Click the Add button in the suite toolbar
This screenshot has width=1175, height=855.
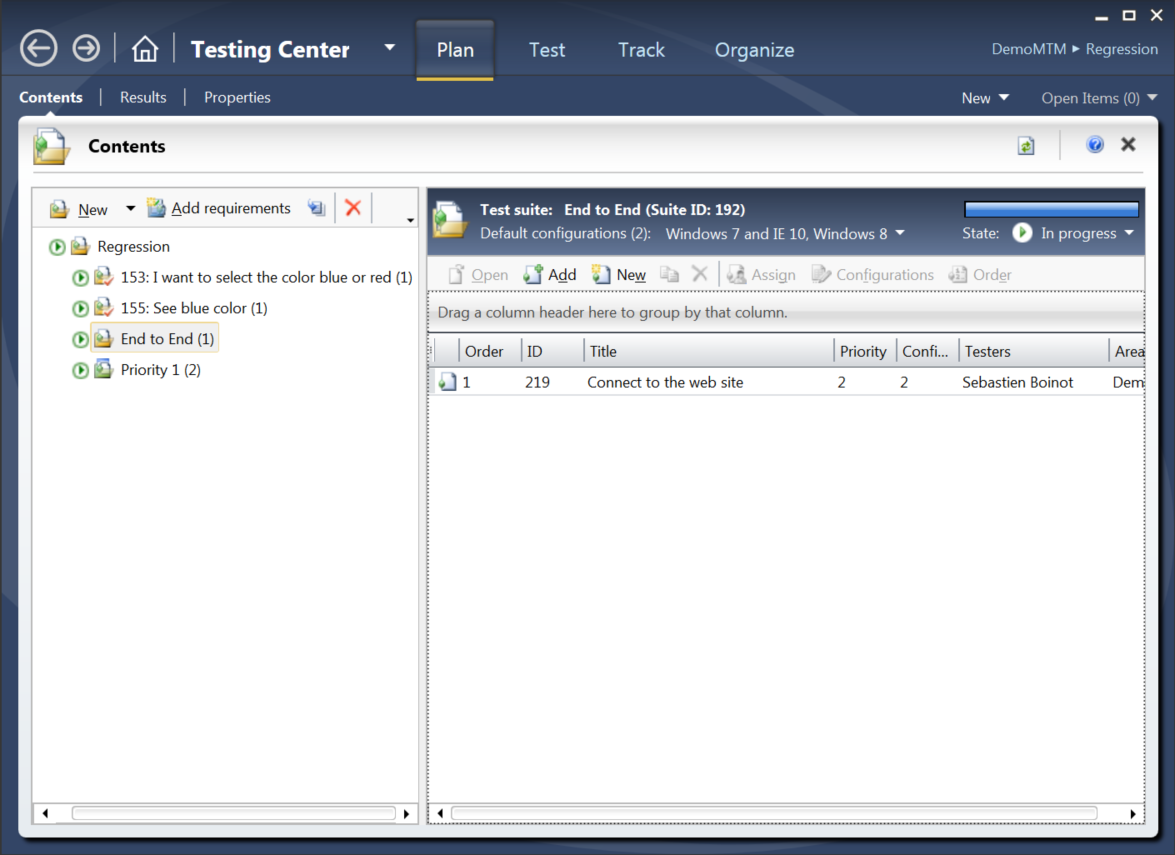pyautogui.click(x=562, y=274)
